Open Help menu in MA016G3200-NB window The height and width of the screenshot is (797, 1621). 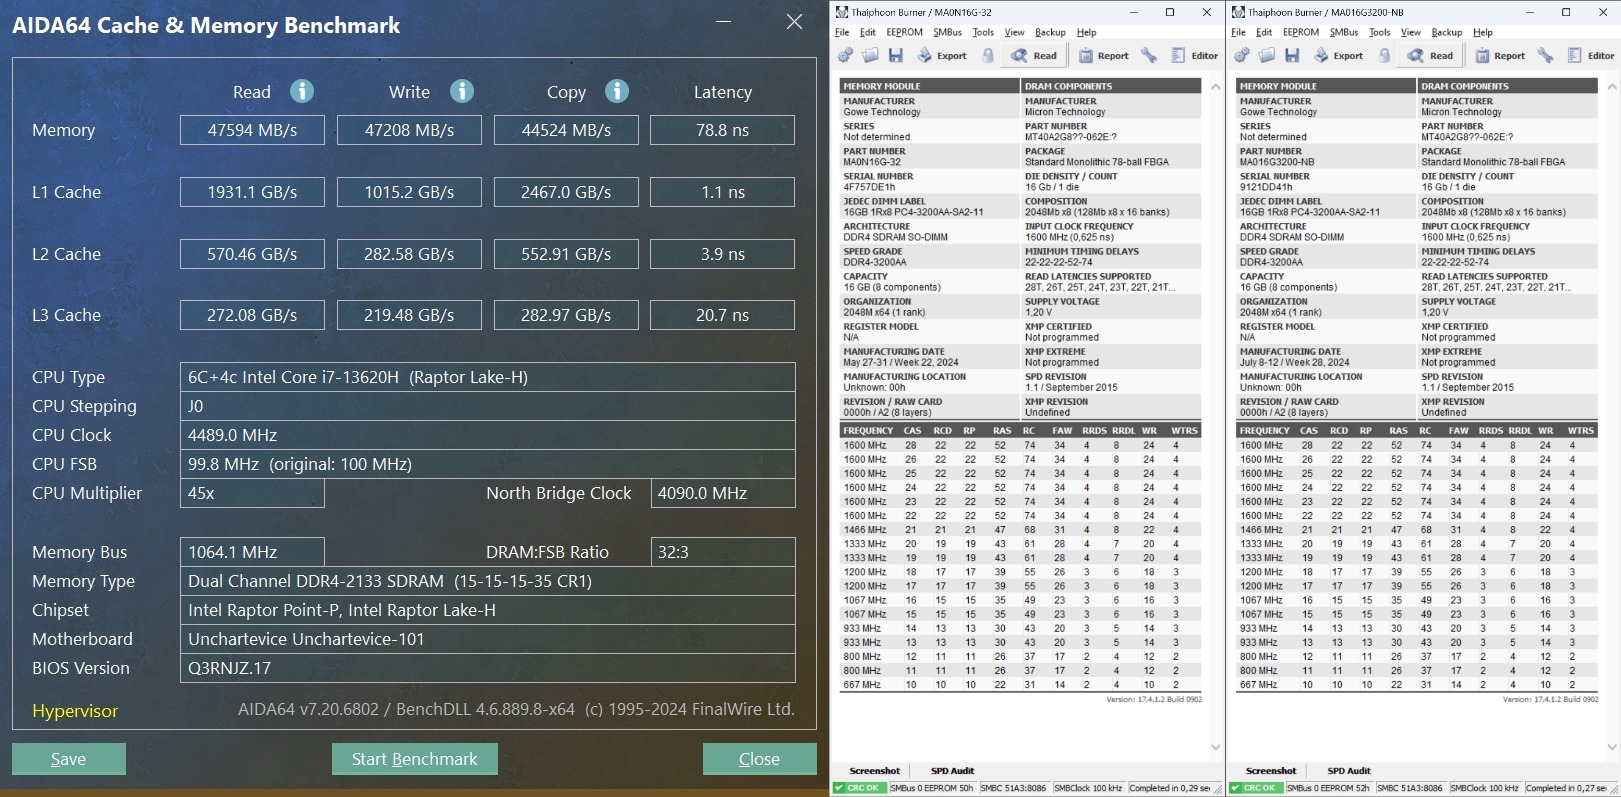point(1483,32)
